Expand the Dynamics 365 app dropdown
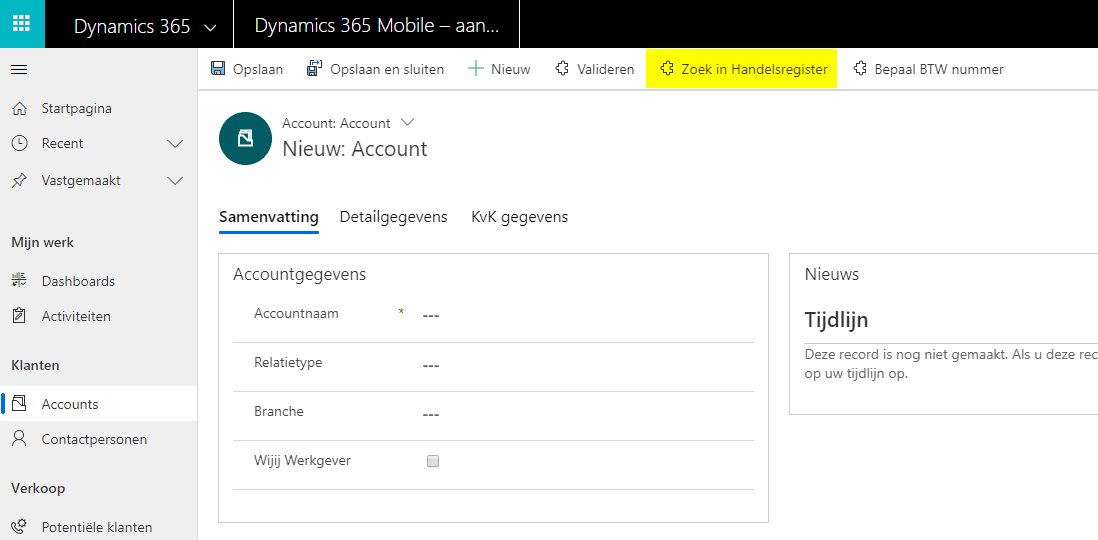1098x540 pixels. 209,27
